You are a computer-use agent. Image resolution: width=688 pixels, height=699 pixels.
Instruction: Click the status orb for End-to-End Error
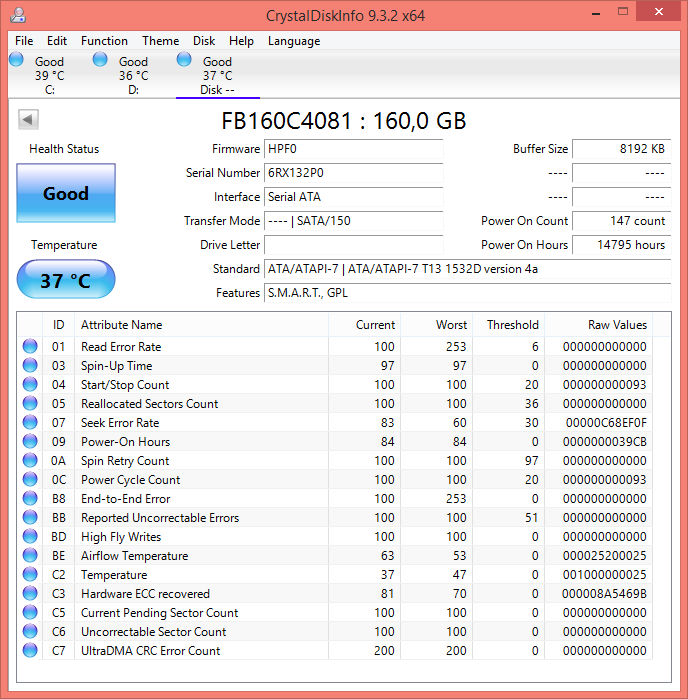(x=30, y=498)
